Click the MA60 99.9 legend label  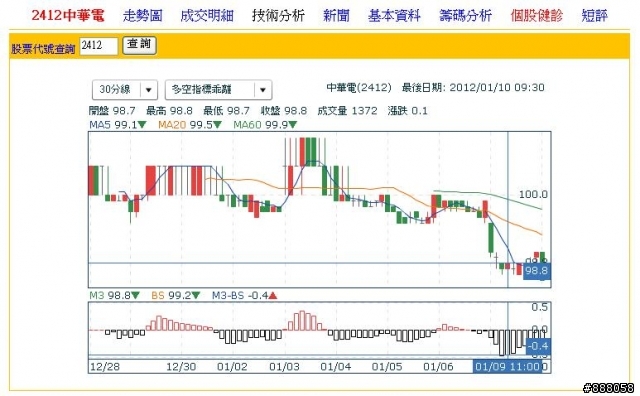265,125
